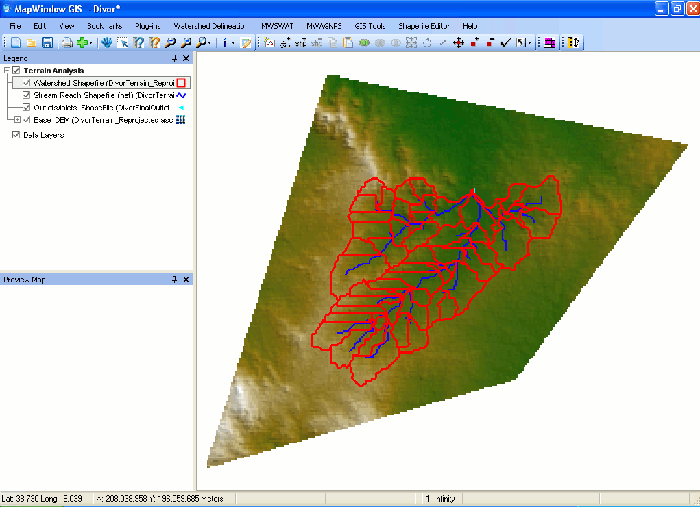Viewport: 700px width, 507px height.
Task: Click the Print toolbar icon
Action: (65, 43)
